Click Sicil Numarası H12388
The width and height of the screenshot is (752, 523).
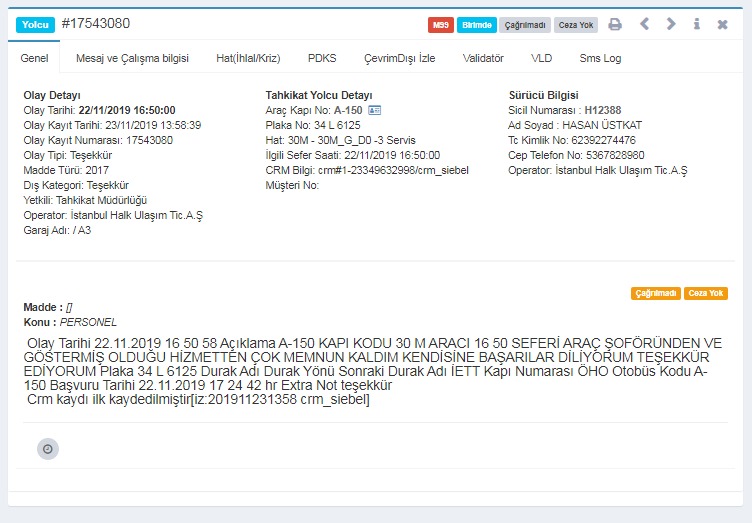click(564, 110)
